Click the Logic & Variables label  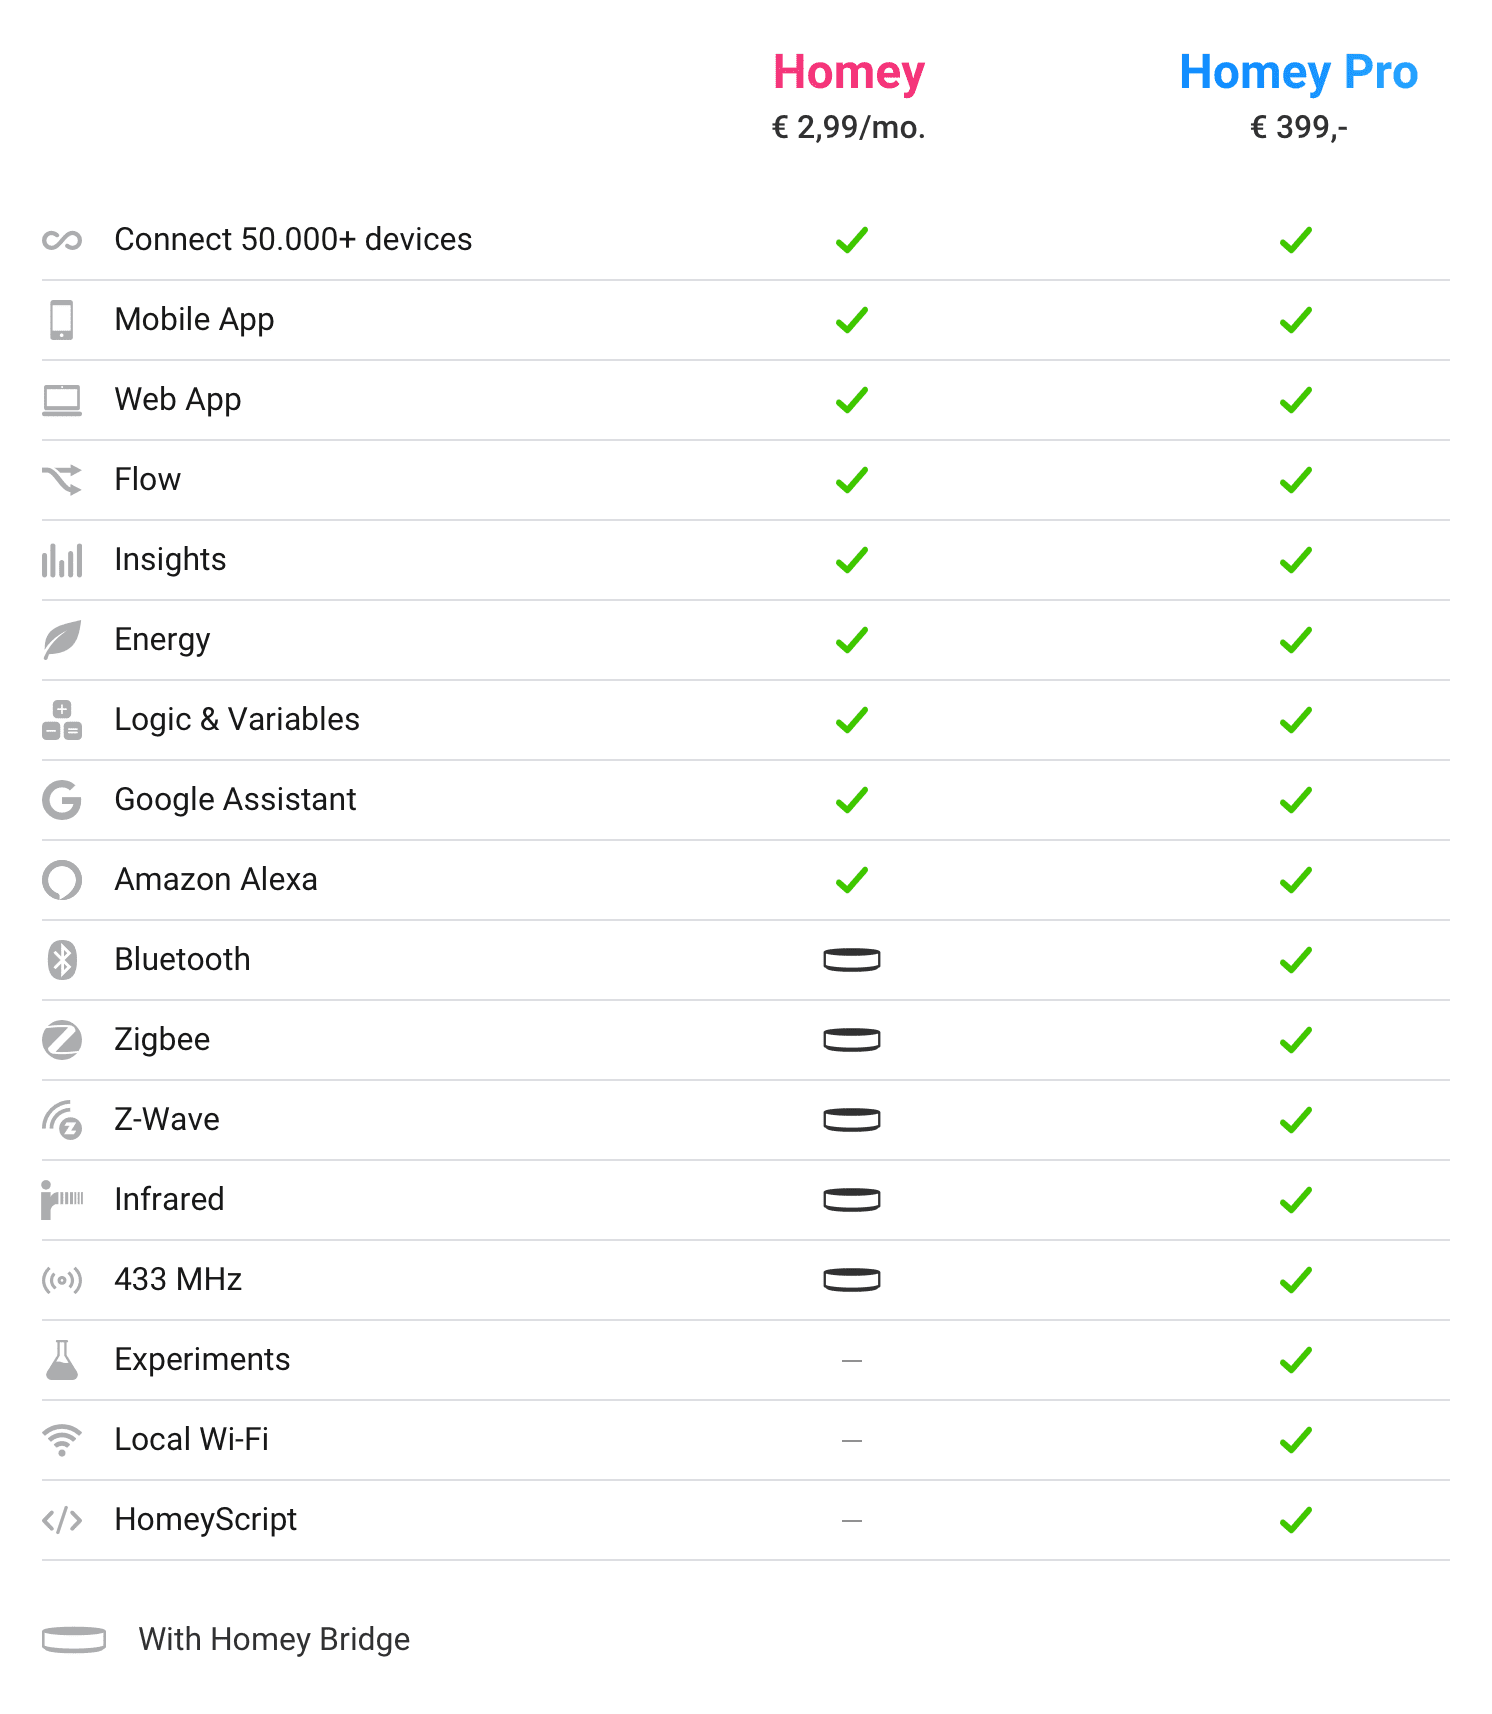pos(237,720)
